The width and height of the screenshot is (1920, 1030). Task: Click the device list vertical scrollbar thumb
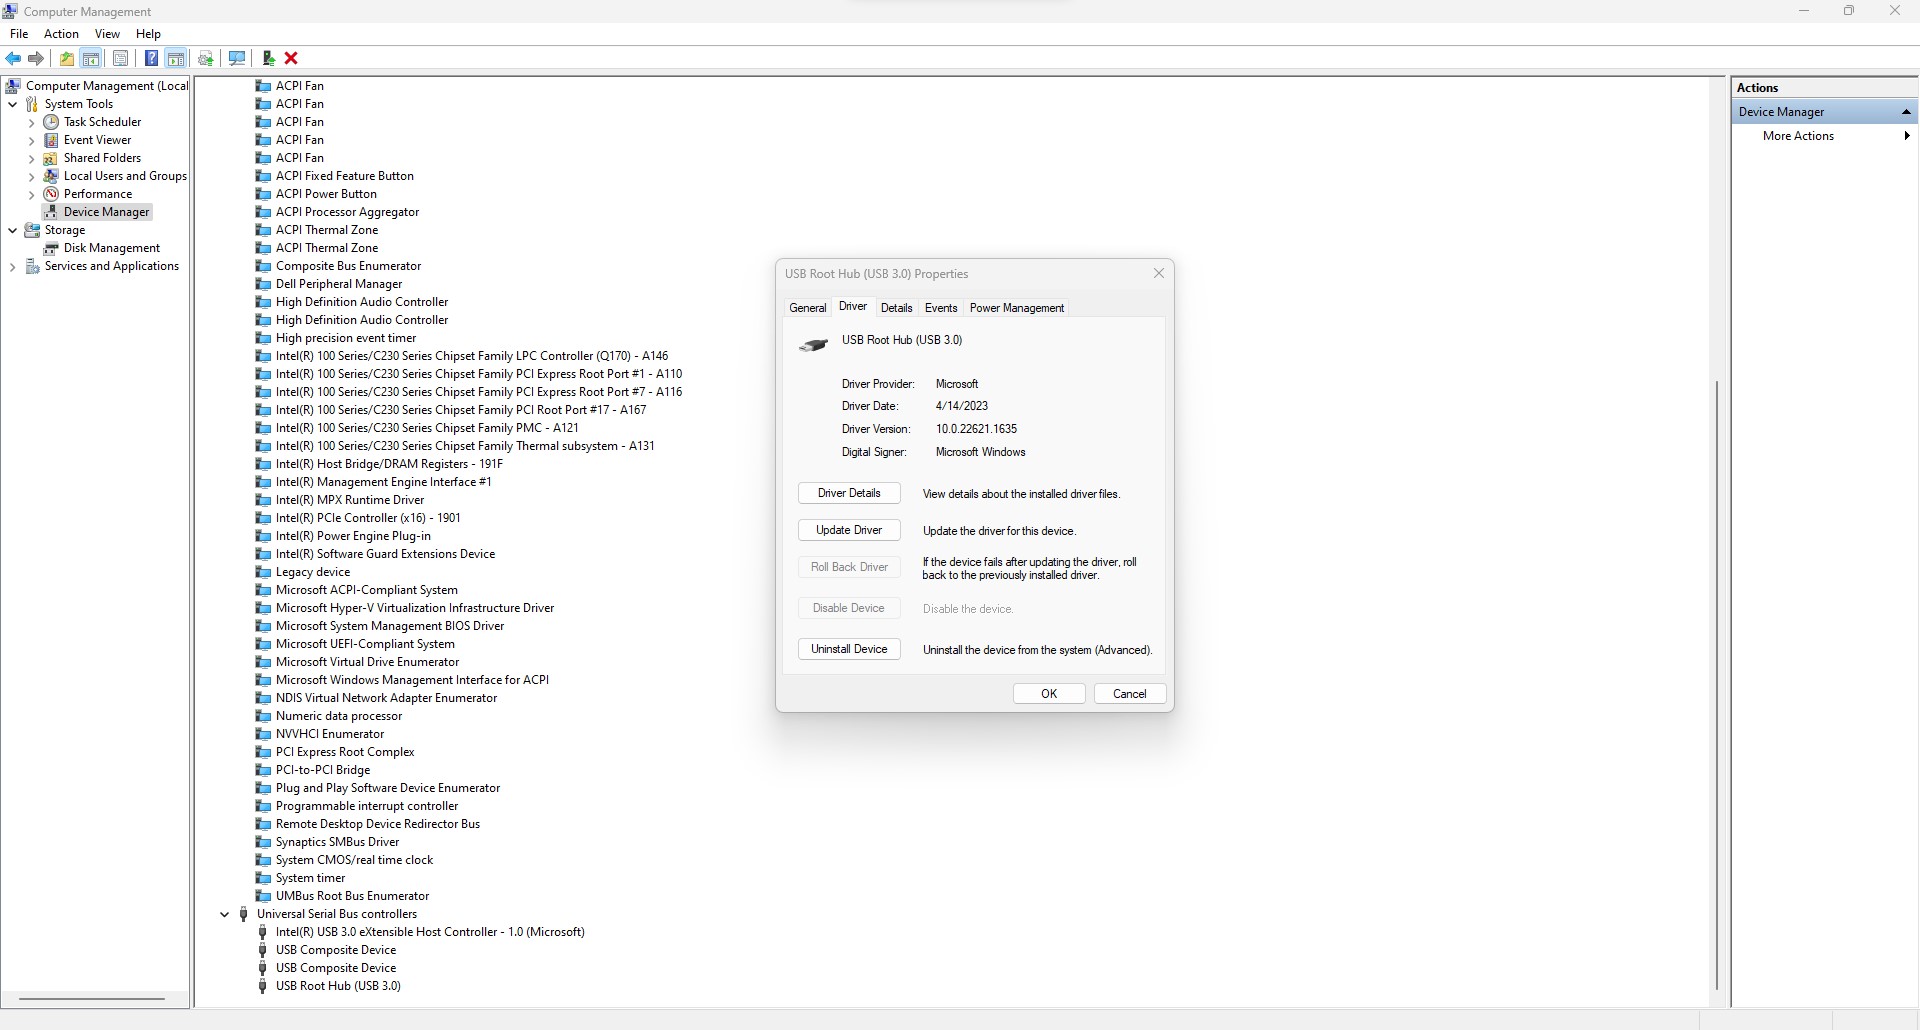(1716, 685)
